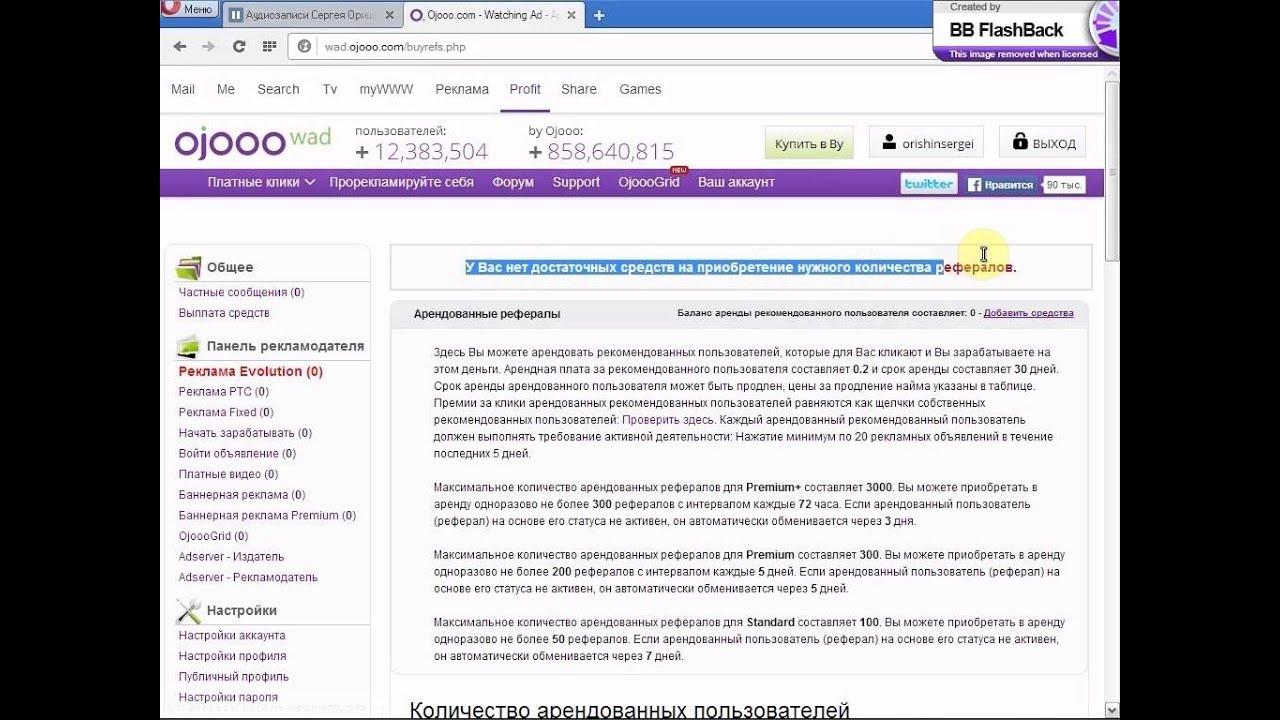Select the Profit navigation item
Viewport: 1280px width, 720px height.
[525, 89]
